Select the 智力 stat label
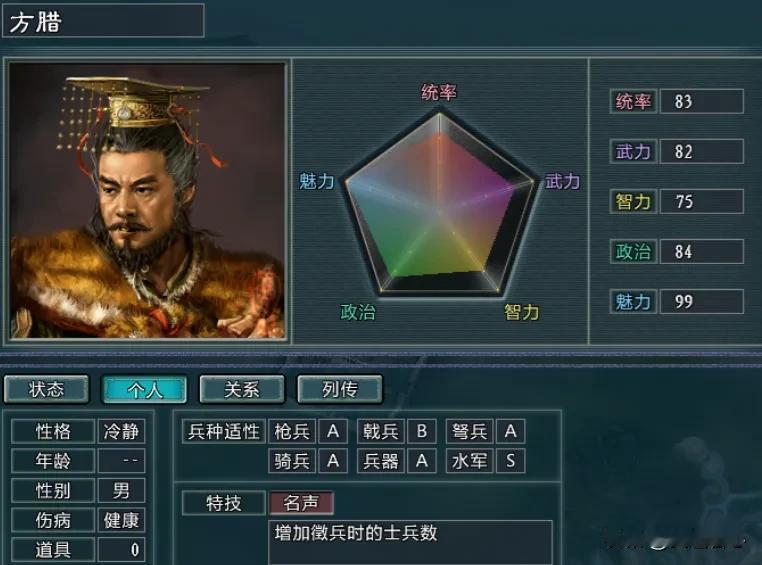Viewport: 762px width, 565px height. pyautogui.click(x=633, y=202)
